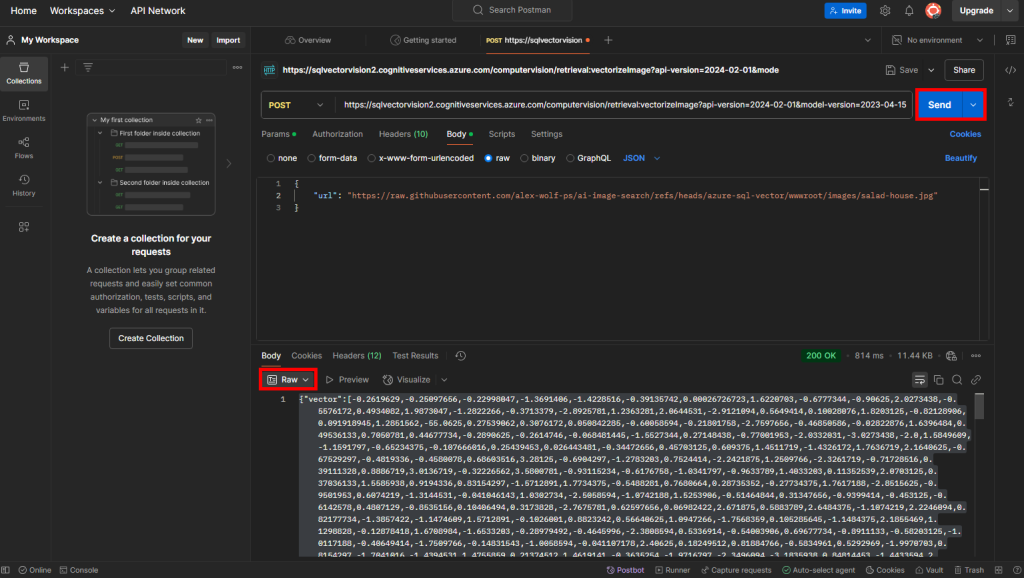Click the network globe icon in response status

tap(951, 356)
